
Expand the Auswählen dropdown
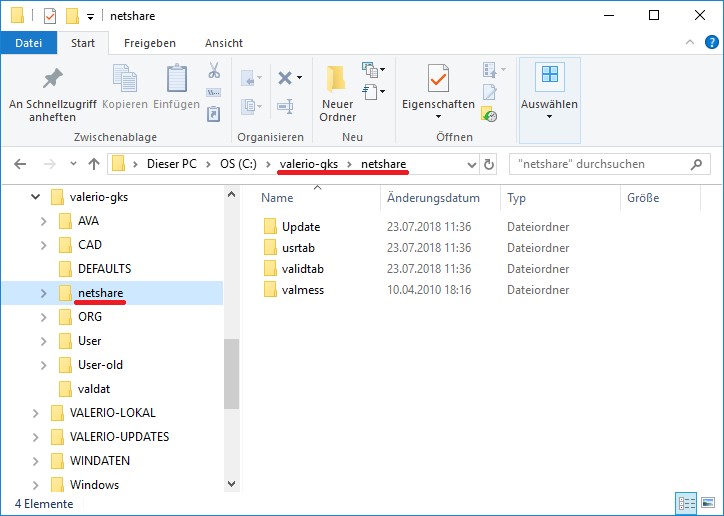pyautogui.click(x=549, y=116)
